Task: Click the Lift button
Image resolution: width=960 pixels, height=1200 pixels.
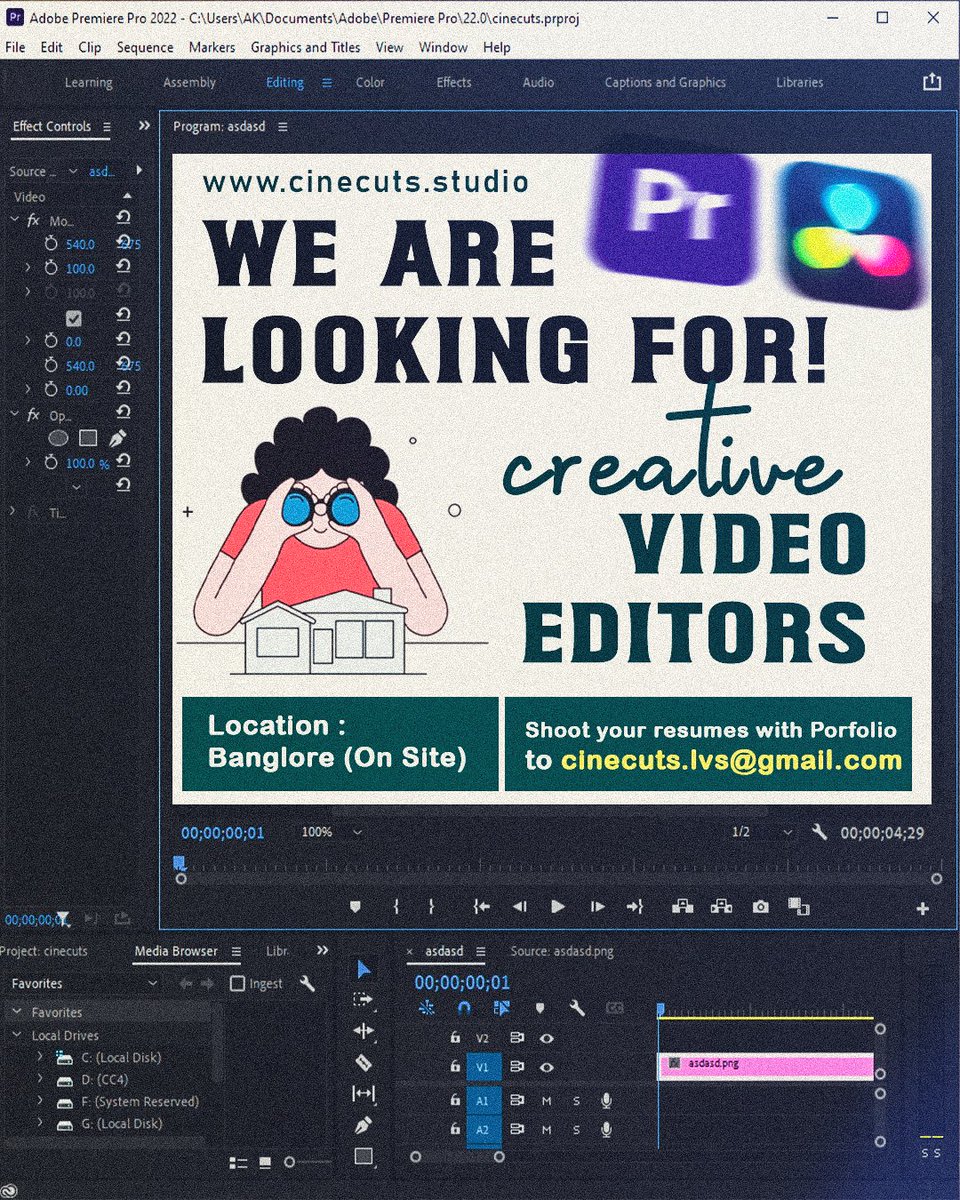Action: pyautogui.click(x=683, y=906)
